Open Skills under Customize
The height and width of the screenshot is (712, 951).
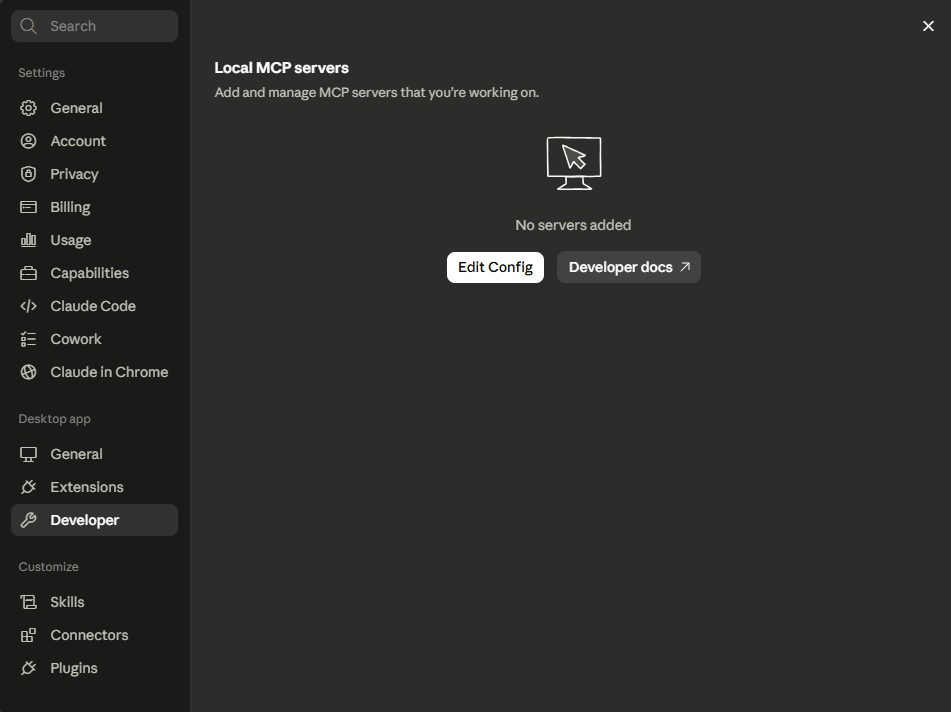94,602
